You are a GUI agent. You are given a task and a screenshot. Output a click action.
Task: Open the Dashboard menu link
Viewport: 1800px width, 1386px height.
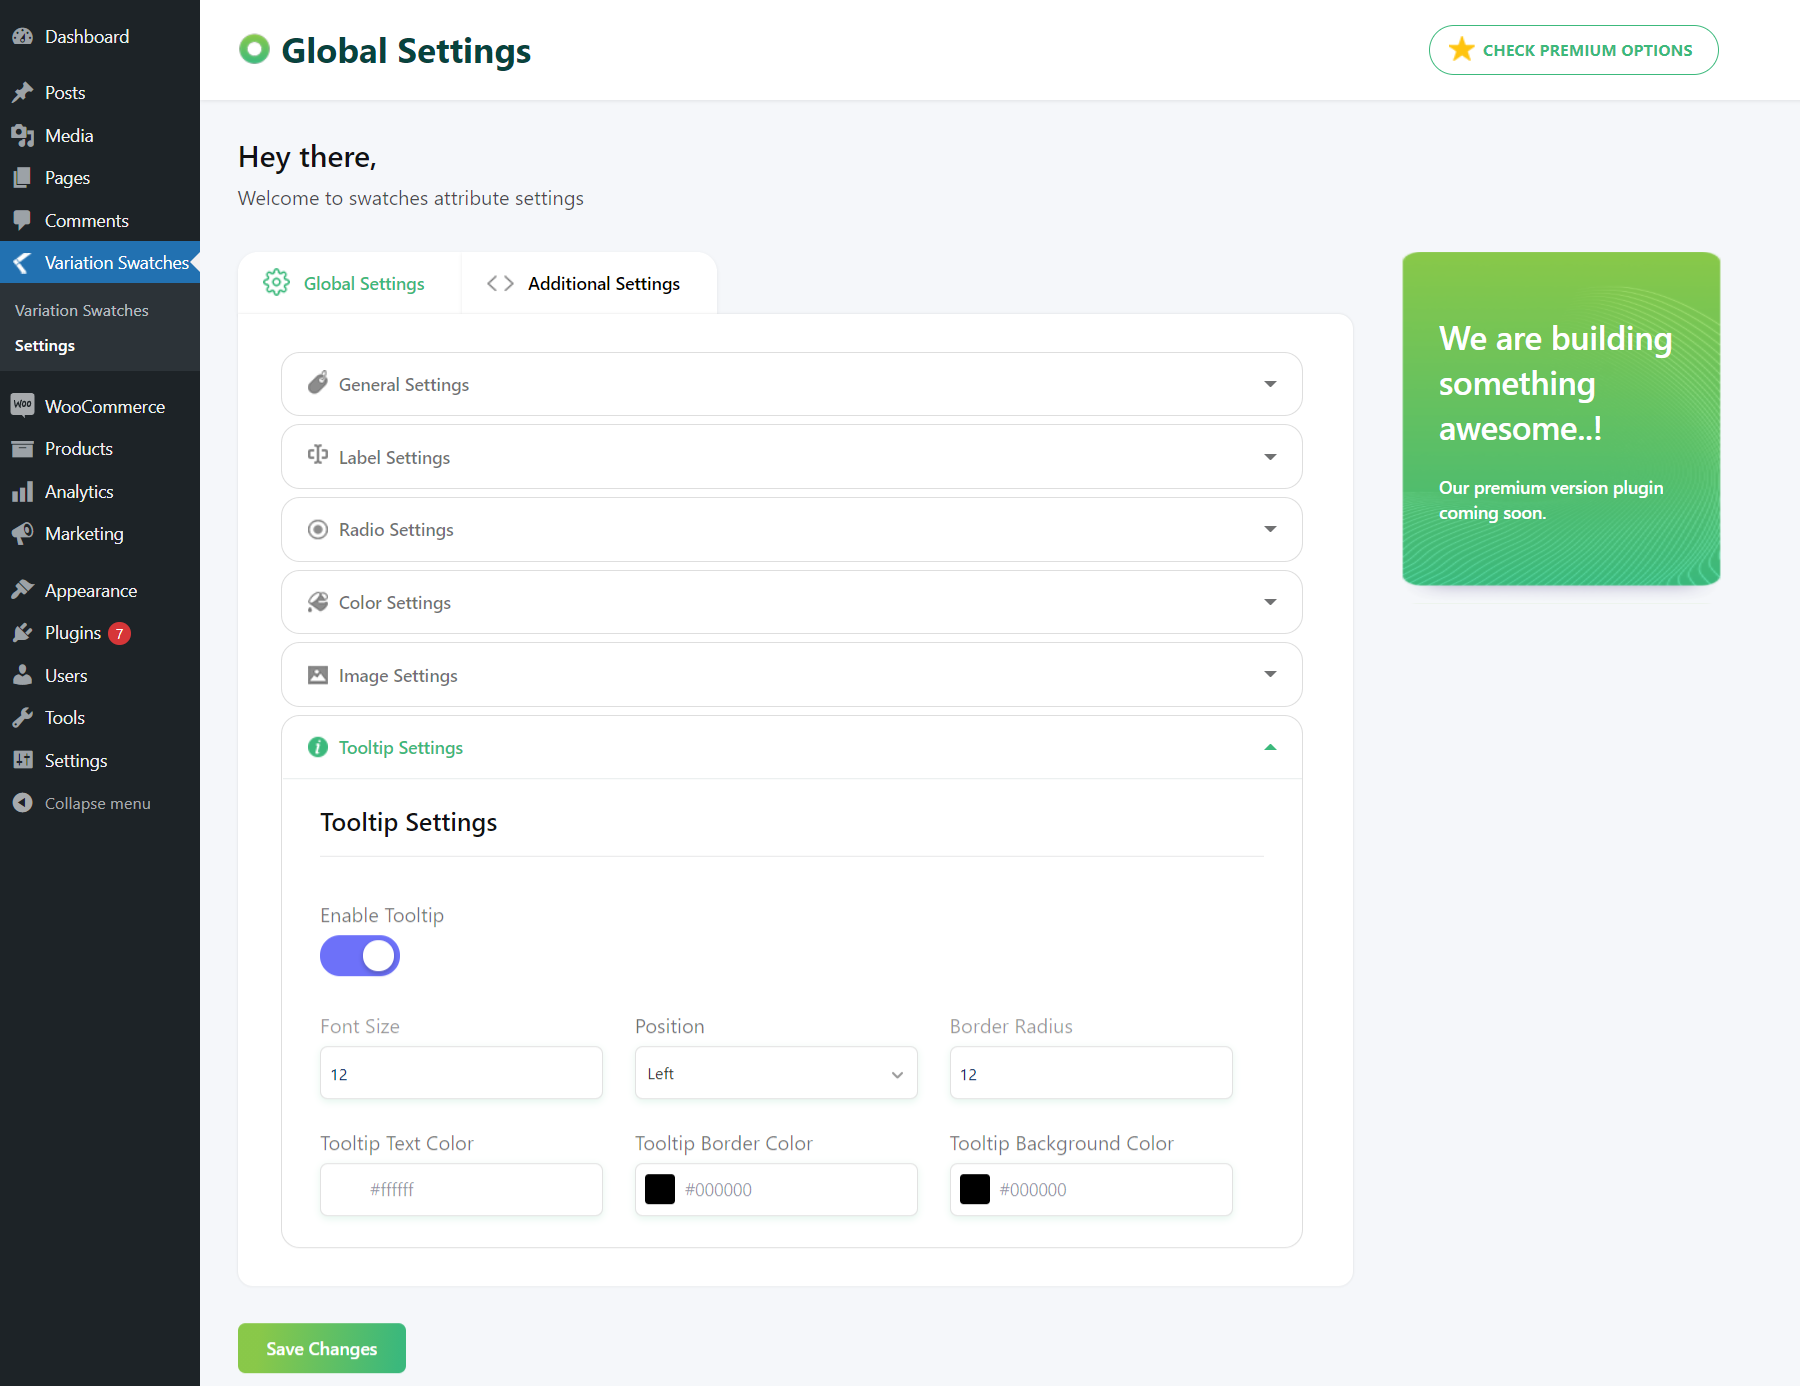pos(100,37)
